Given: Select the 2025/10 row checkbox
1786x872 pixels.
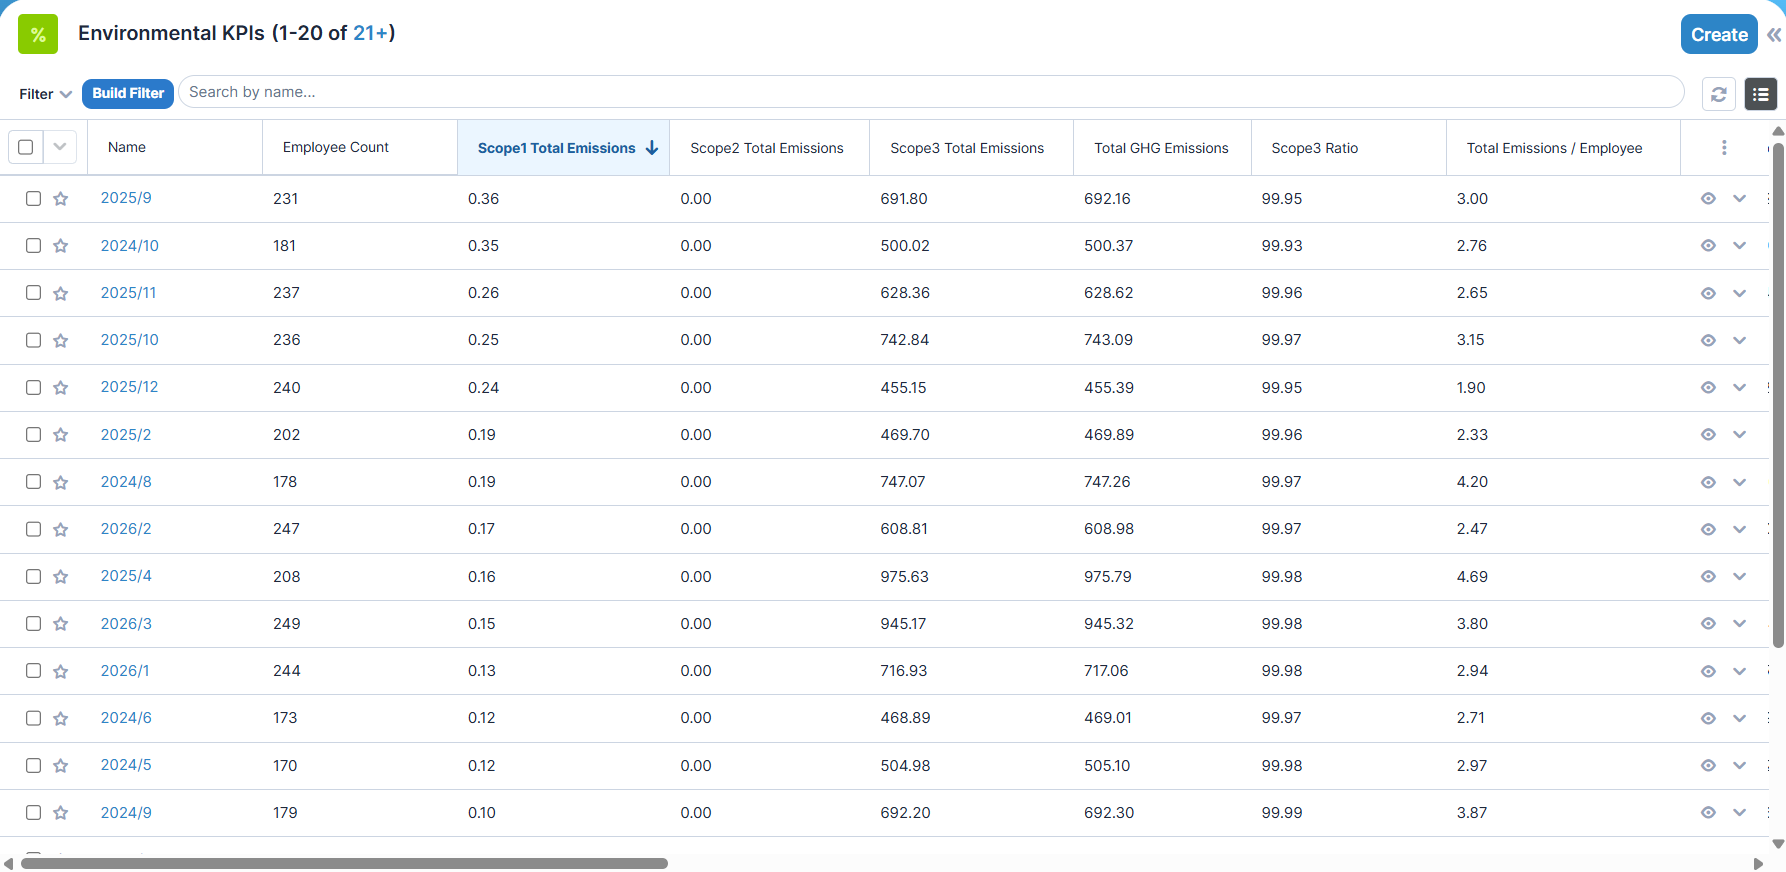Looking at the screenshot, I should pyautogui.click(x=33, y=340).
